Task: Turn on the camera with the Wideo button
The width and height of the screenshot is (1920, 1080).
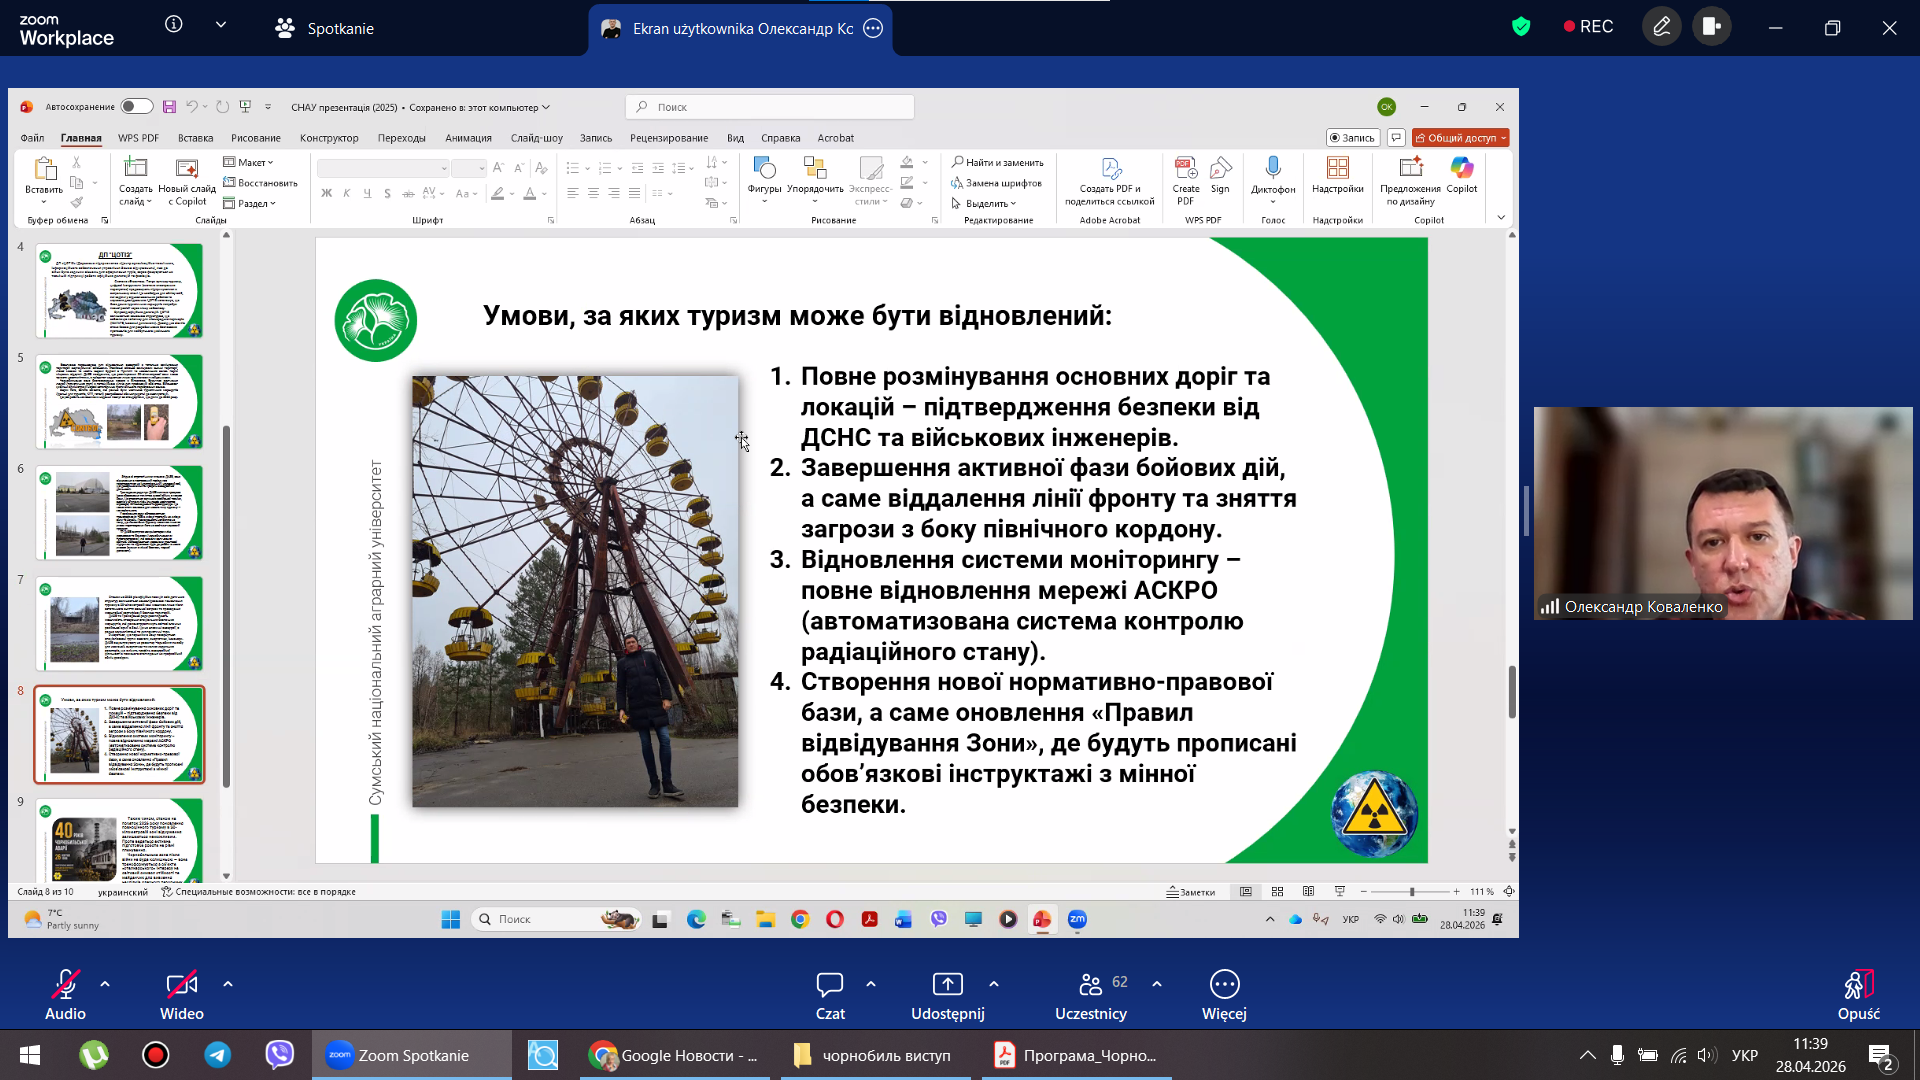Action: click(181, 985)
